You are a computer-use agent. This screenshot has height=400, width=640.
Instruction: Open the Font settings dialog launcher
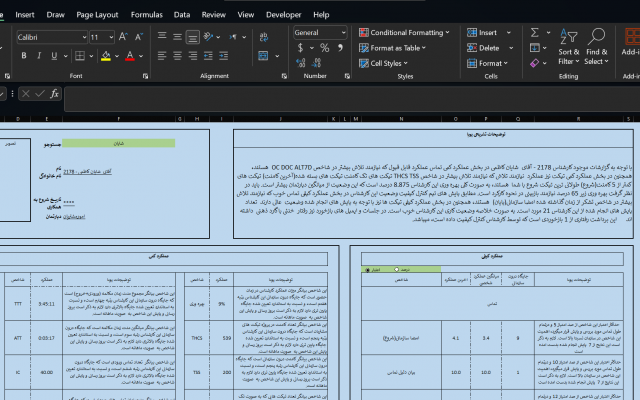pyautogui.click(x=145, y=76)
